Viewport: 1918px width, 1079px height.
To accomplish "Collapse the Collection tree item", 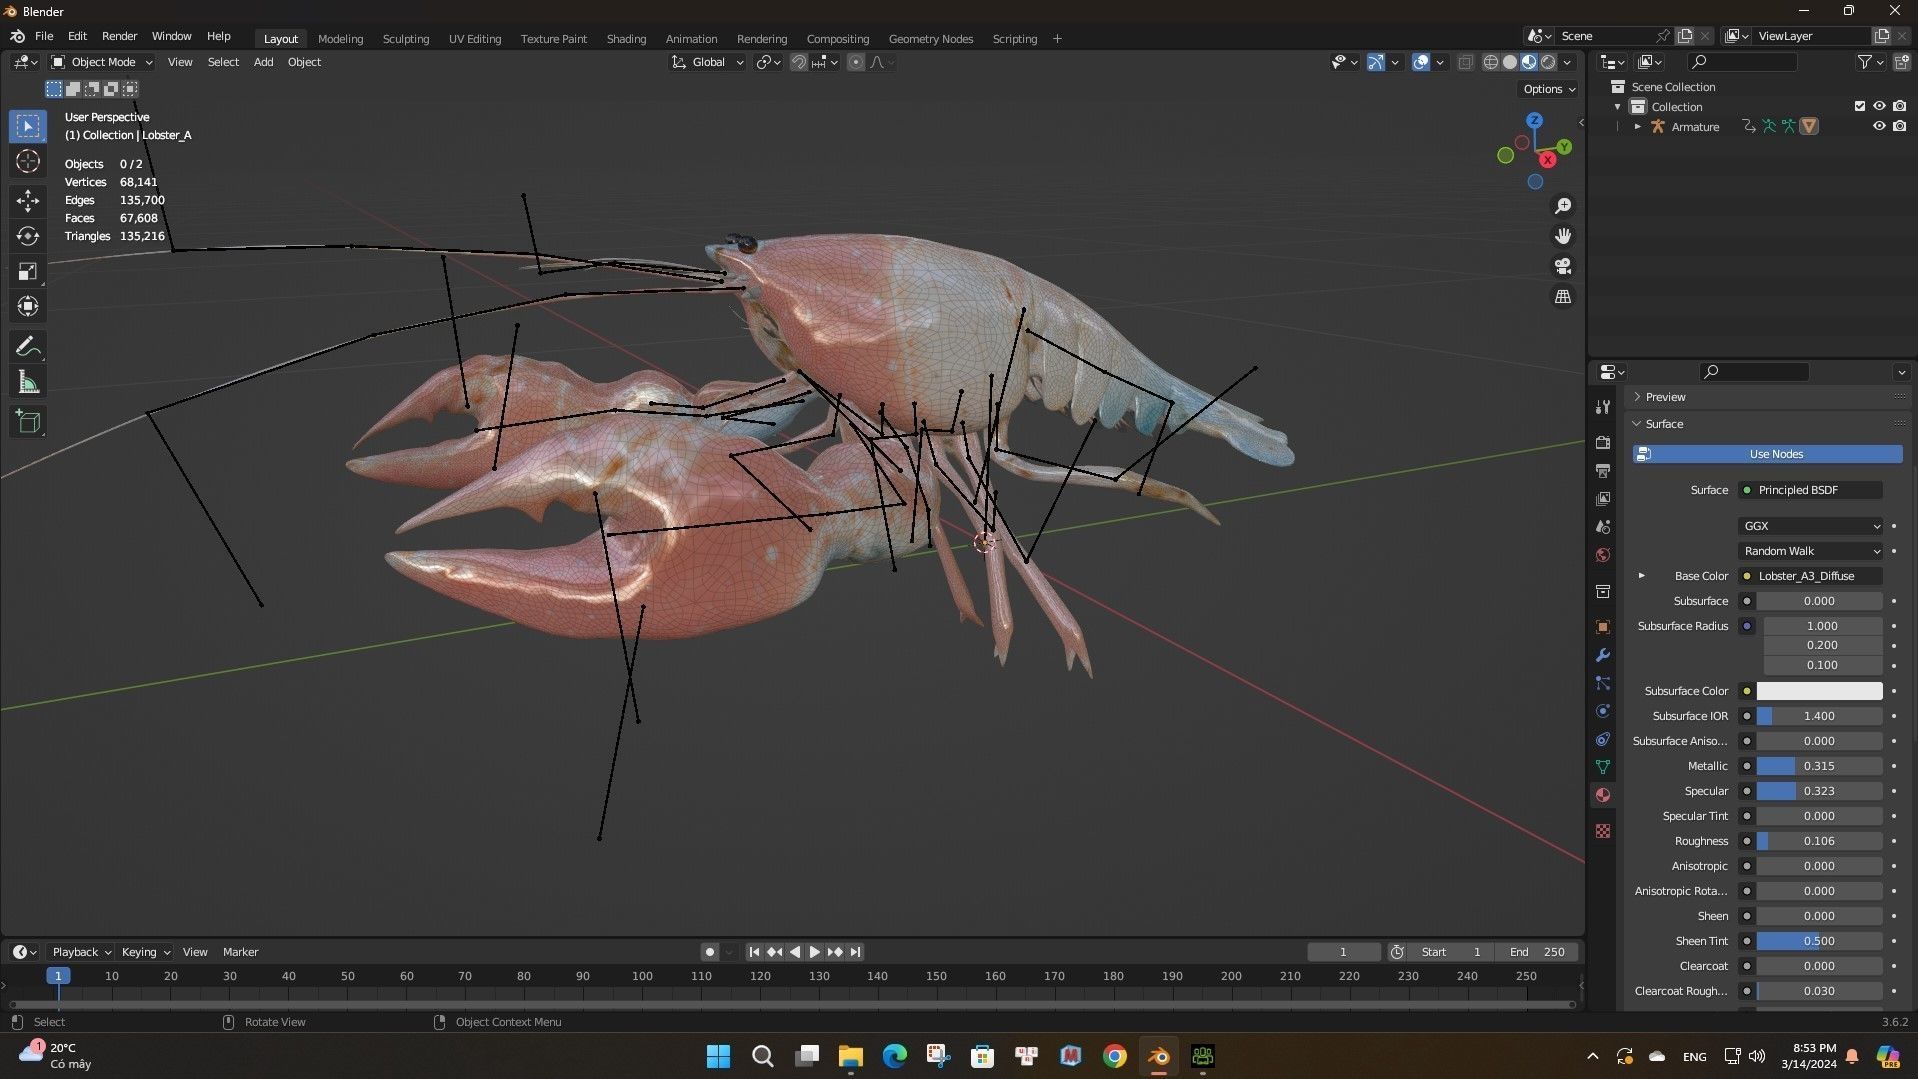I will coord(1617,107).
